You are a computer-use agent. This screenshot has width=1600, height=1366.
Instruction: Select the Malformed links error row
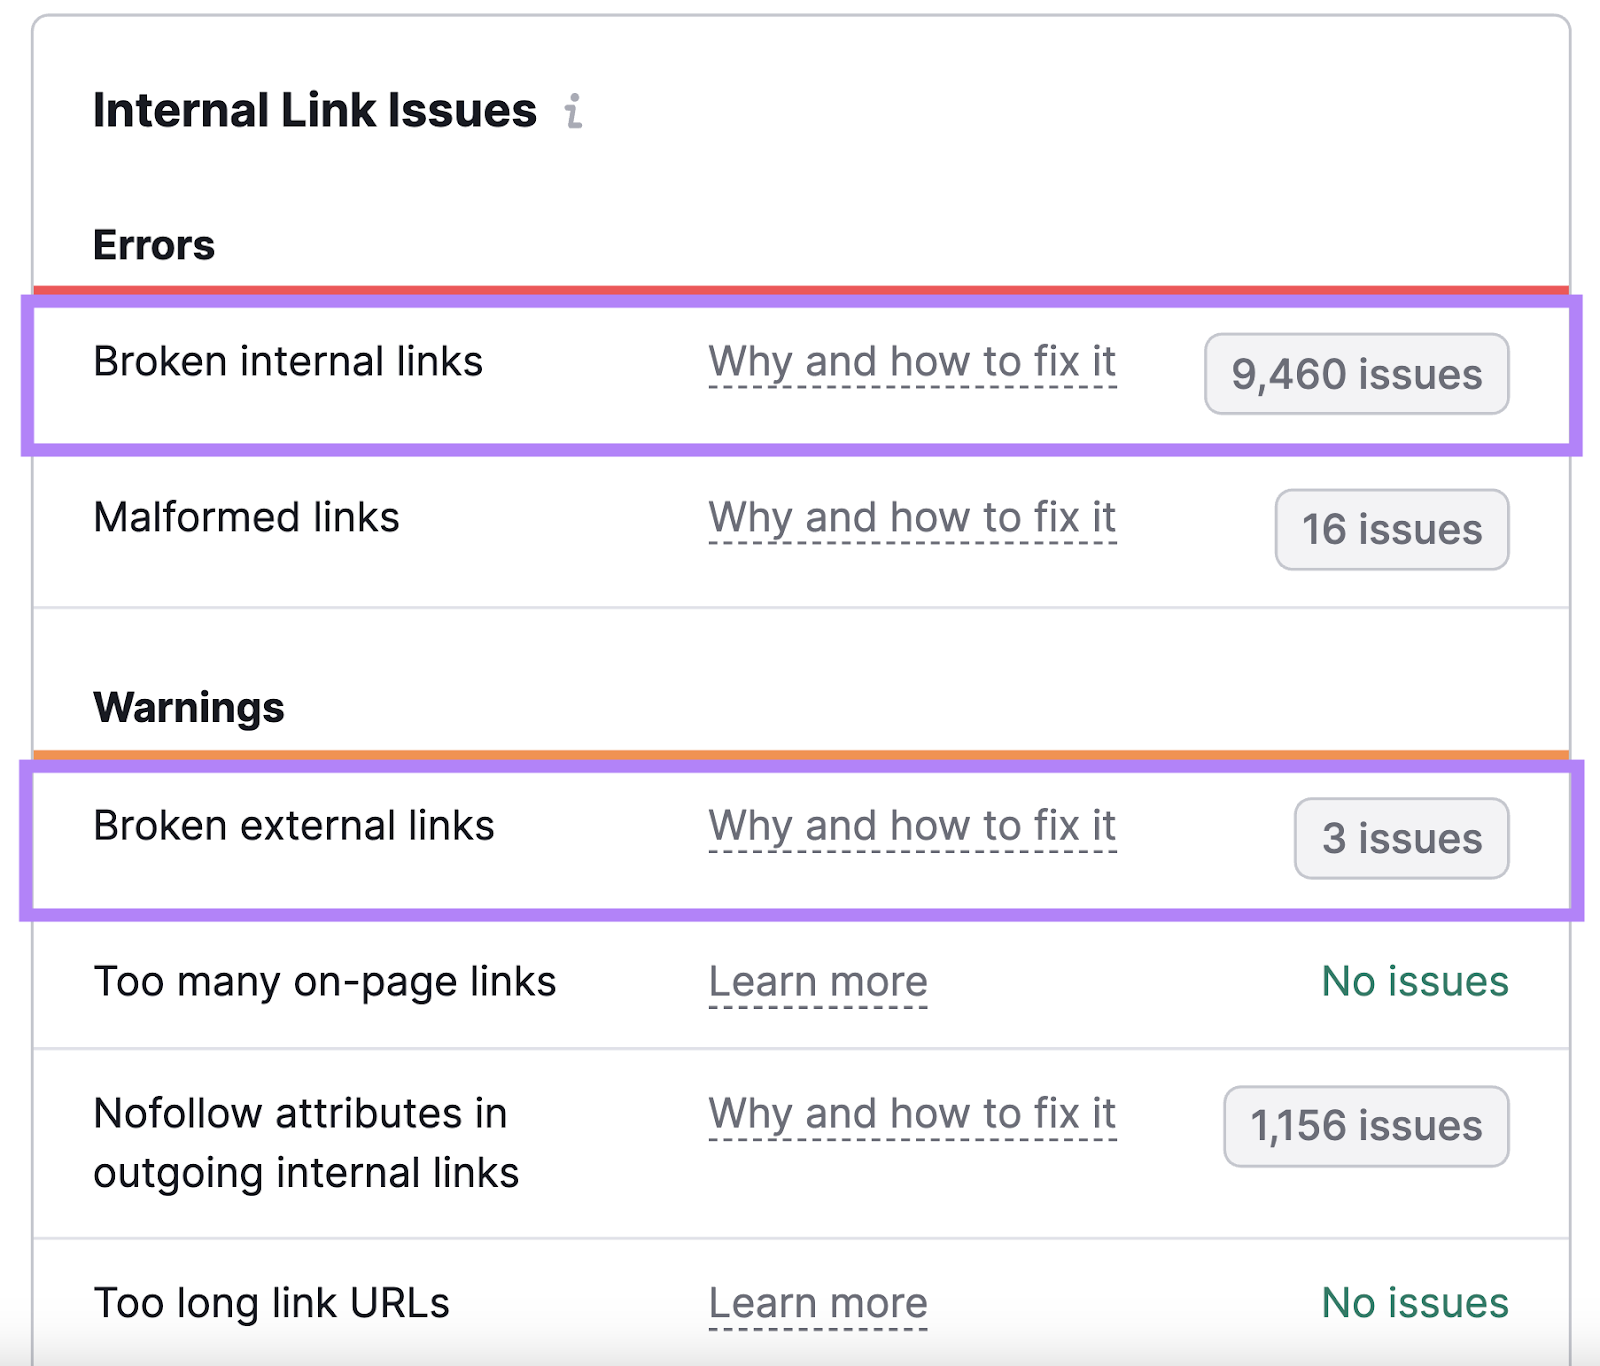point(246,518)
